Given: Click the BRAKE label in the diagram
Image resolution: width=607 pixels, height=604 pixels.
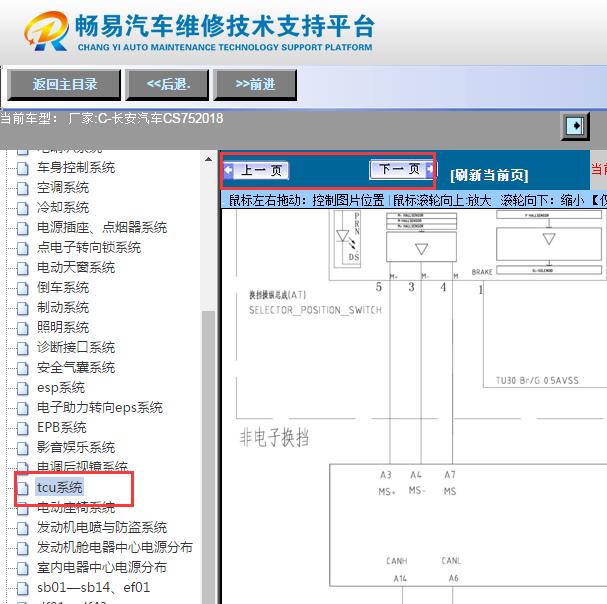Looking at the screenshot, I should pyautogui.click(x=482, y=272).
